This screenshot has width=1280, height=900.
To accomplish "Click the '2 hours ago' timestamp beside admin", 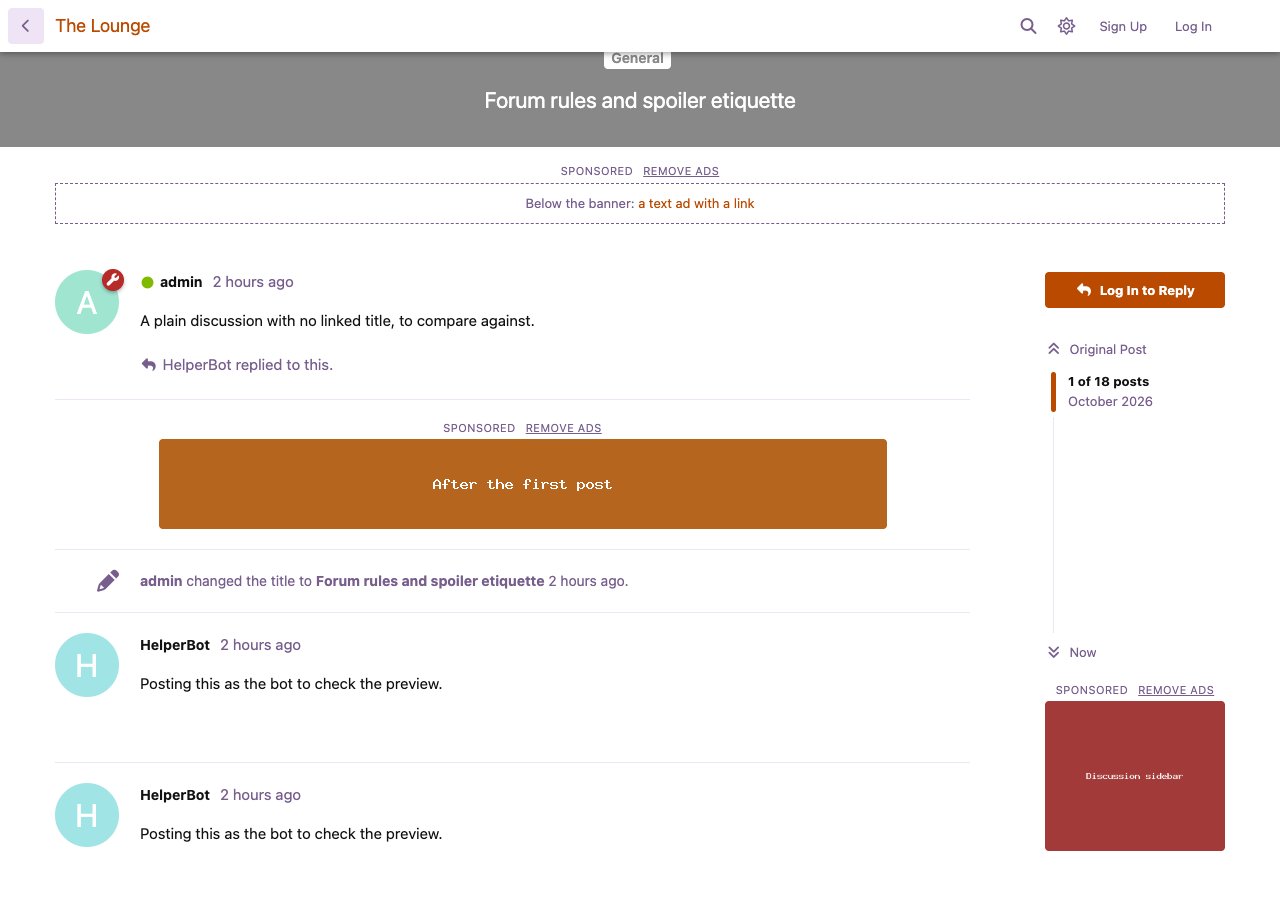I will [x=253, y=282].
